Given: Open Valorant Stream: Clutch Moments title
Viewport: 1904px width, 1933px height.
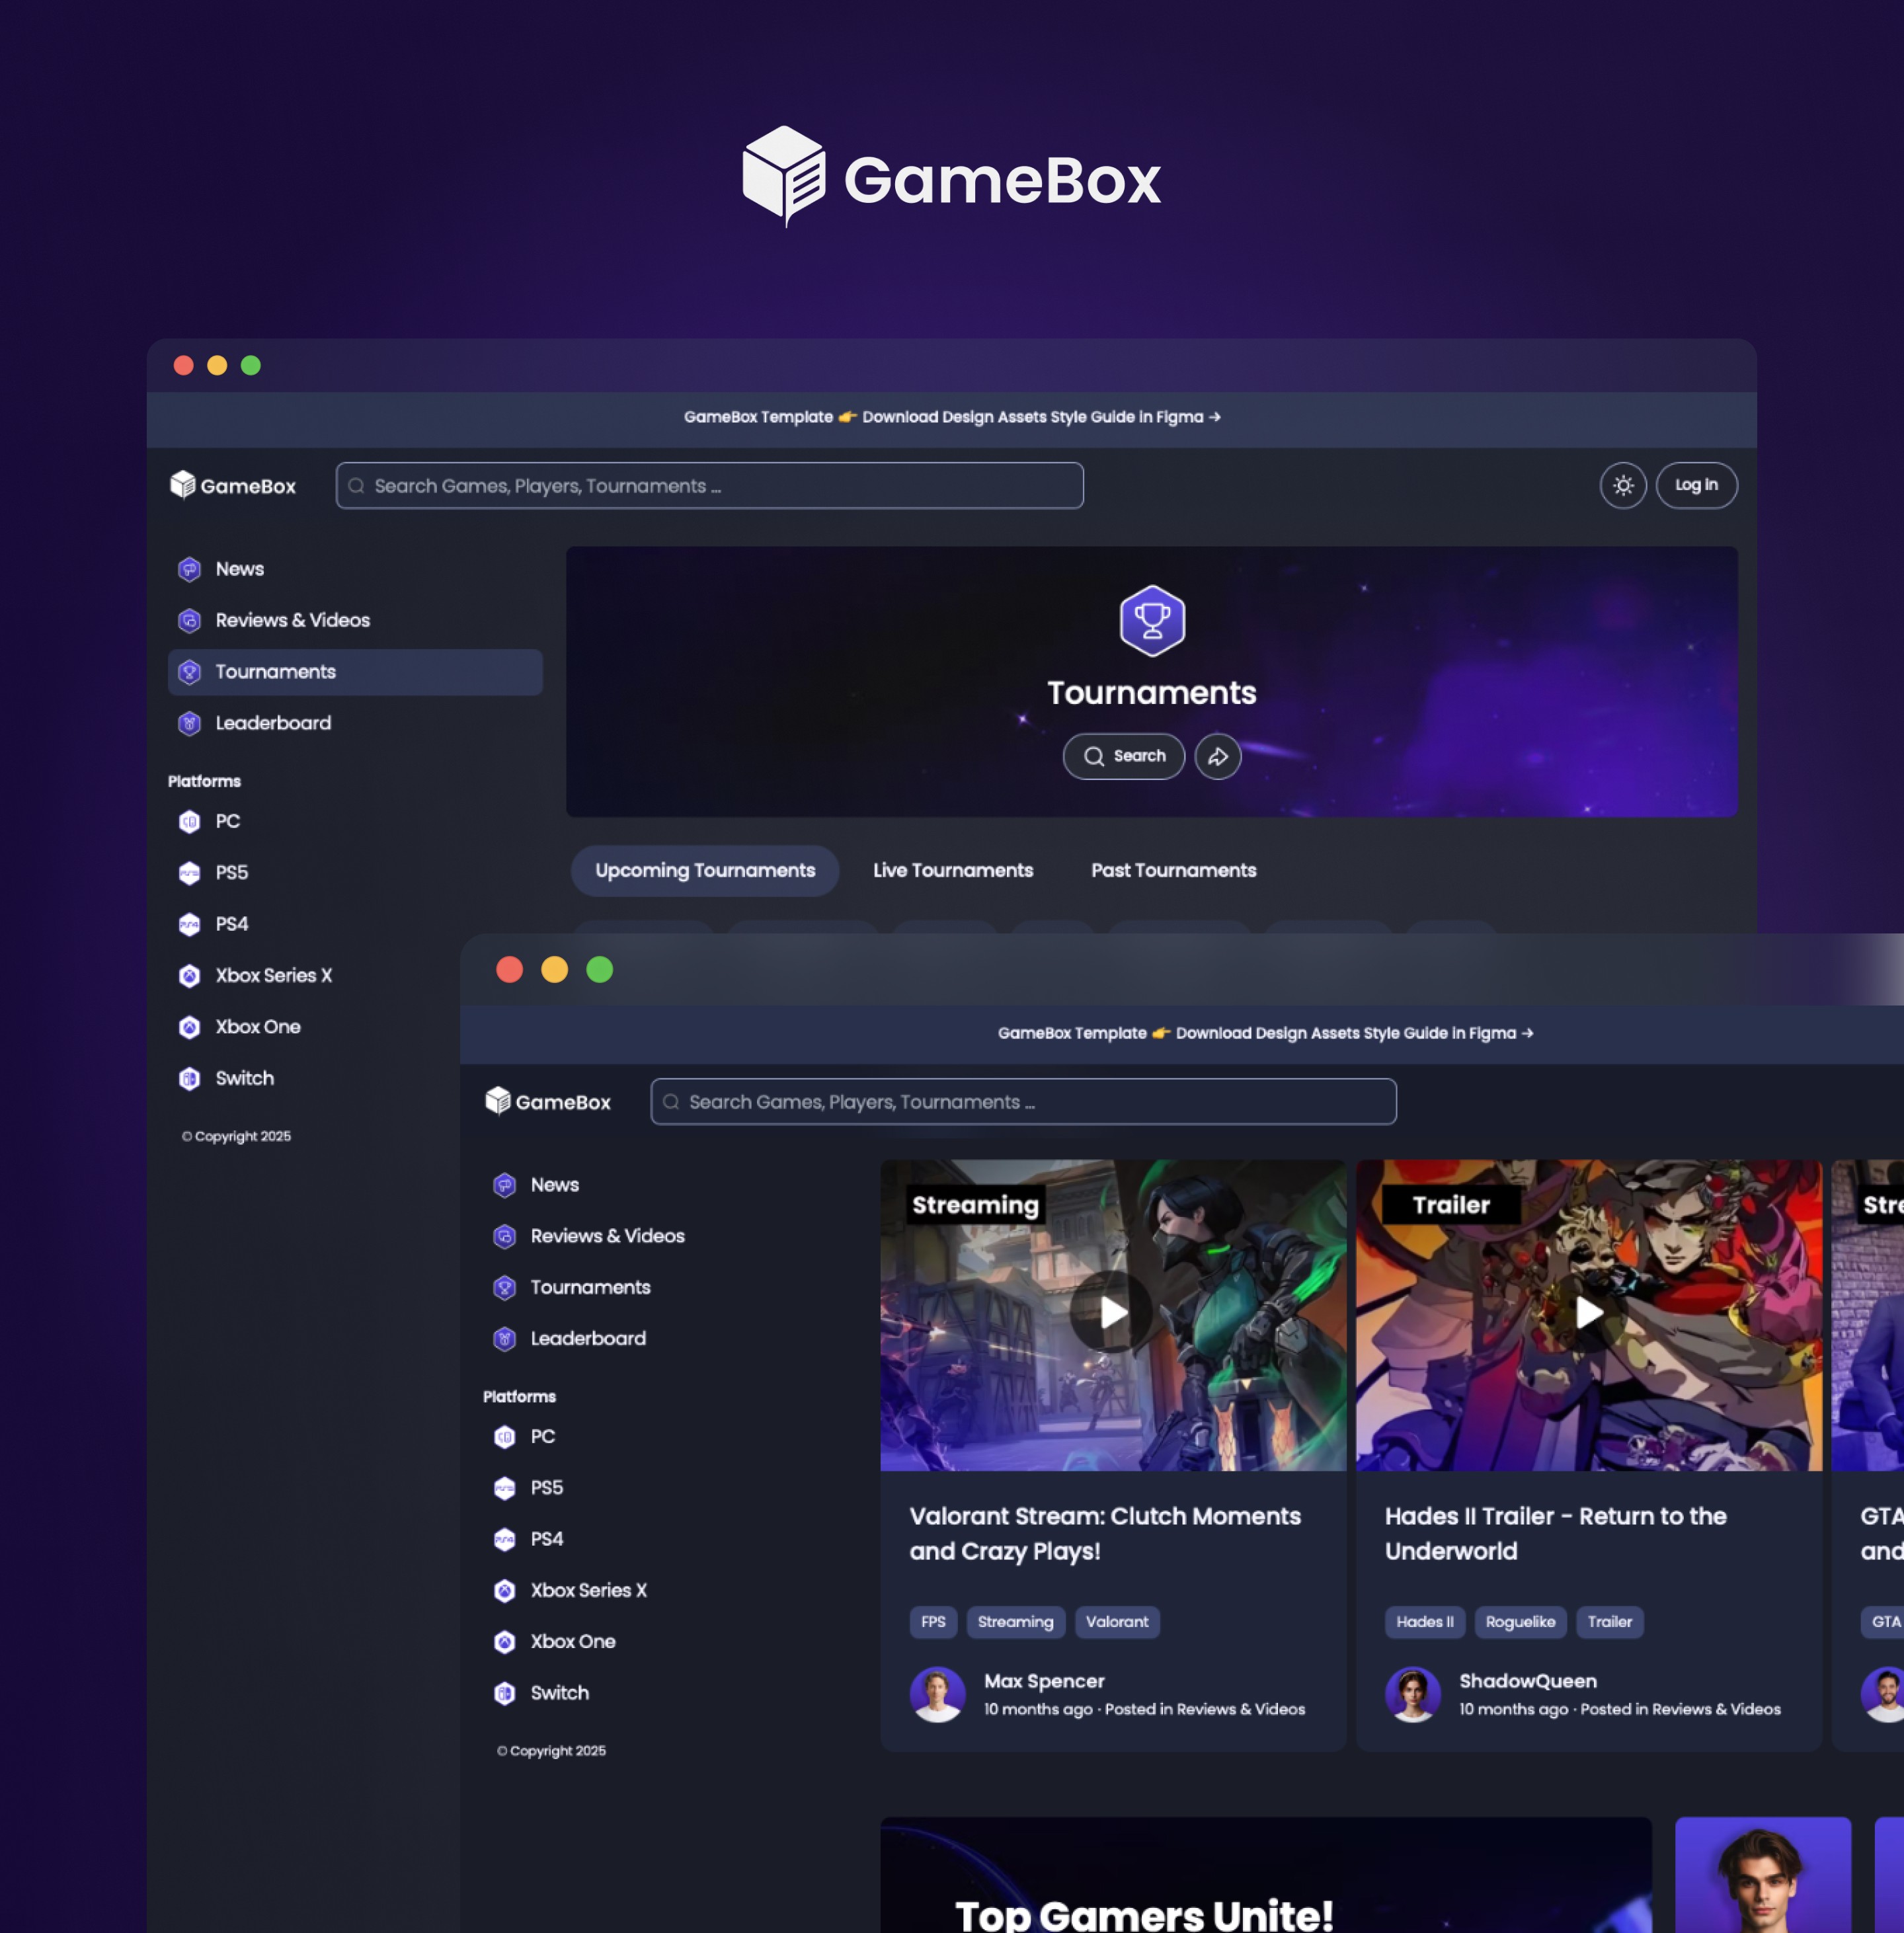Looking at the screenshot, I should (x=1105, y=1533).
